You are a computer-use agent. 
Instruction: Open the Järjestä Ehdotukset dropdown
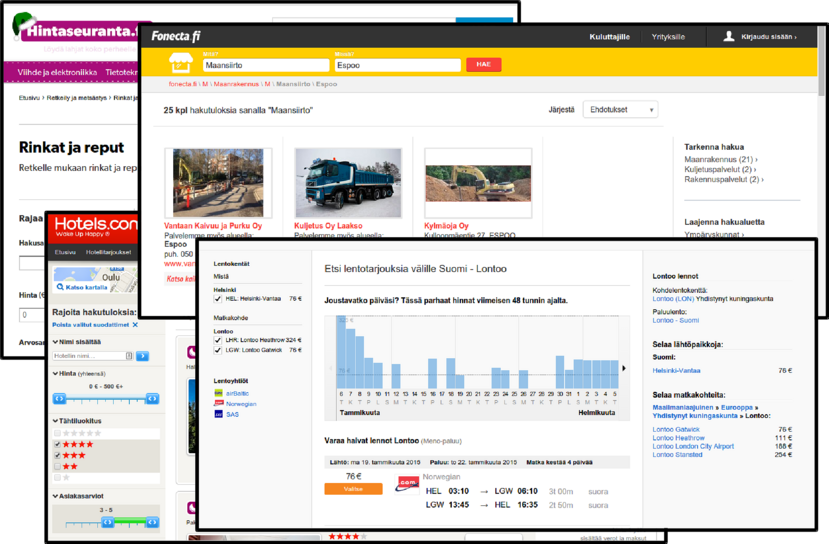pyautogui.click(x=620, y=109)
